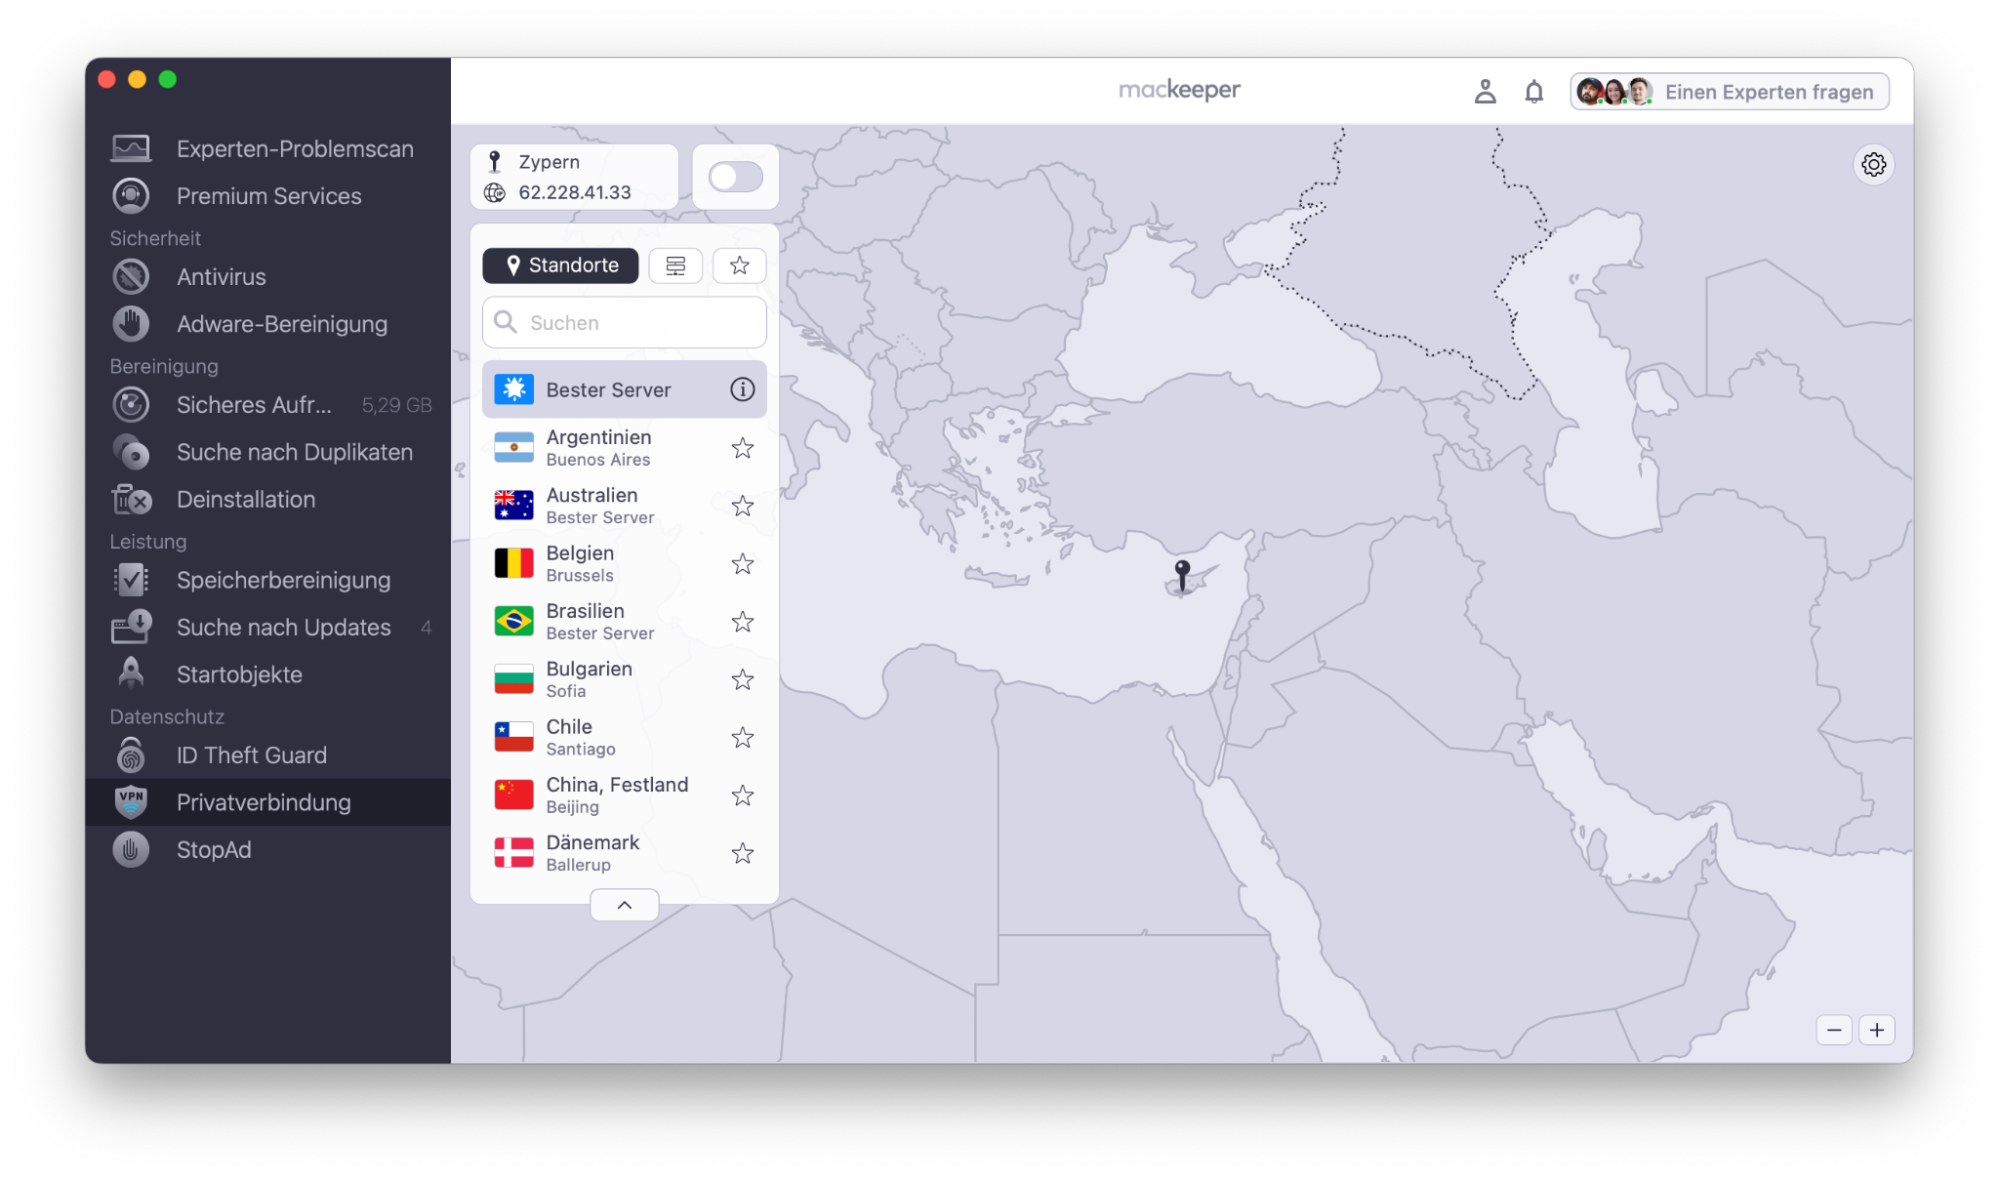Viewport: 1999px width, 1177px height.
Task: Star the Argentinien Buenos Aires server
Action: 742,447
